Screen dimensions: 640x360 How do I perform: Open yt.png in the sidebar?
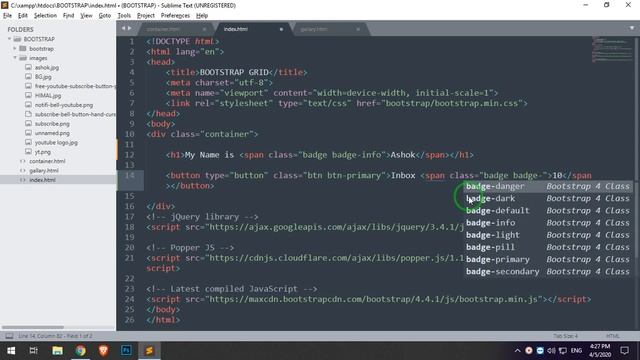(x=42, y=152)
